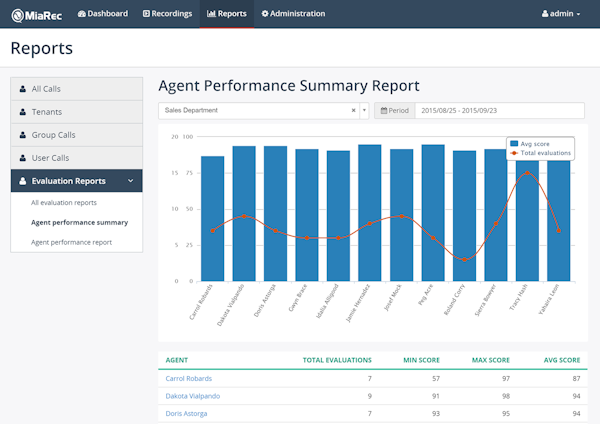Clear the Sales Department selection
This screenshot has height=424, width=600.
tap(354, 111)
